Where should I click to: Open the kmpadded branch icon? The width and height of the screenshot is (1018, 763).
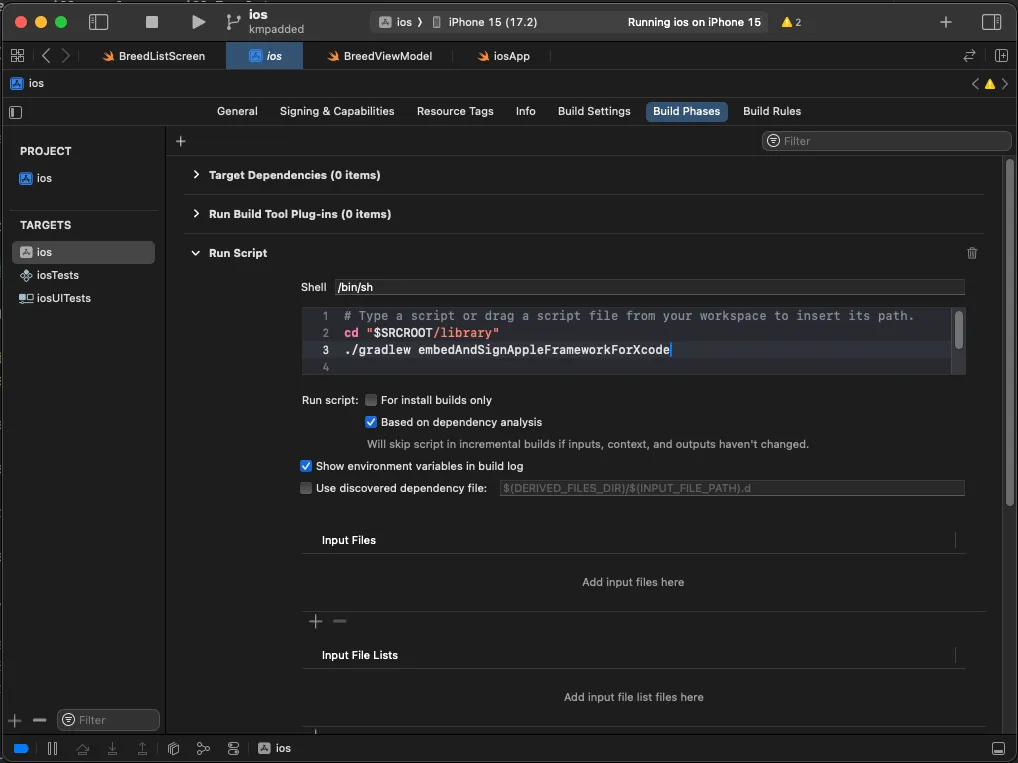pos(233,22)
